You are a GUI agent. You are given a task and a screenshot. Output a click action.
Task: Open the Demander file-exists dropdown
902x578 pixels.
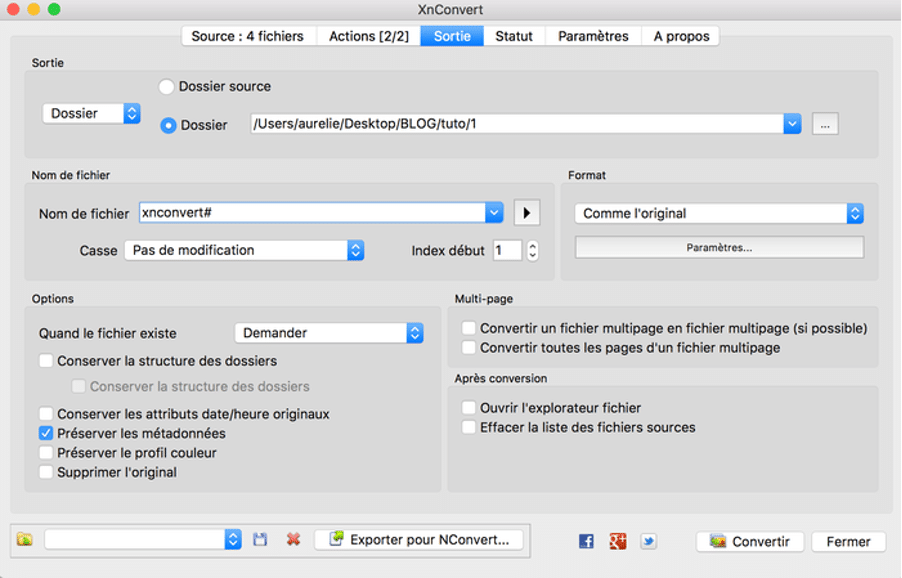(x=329, y=333)
